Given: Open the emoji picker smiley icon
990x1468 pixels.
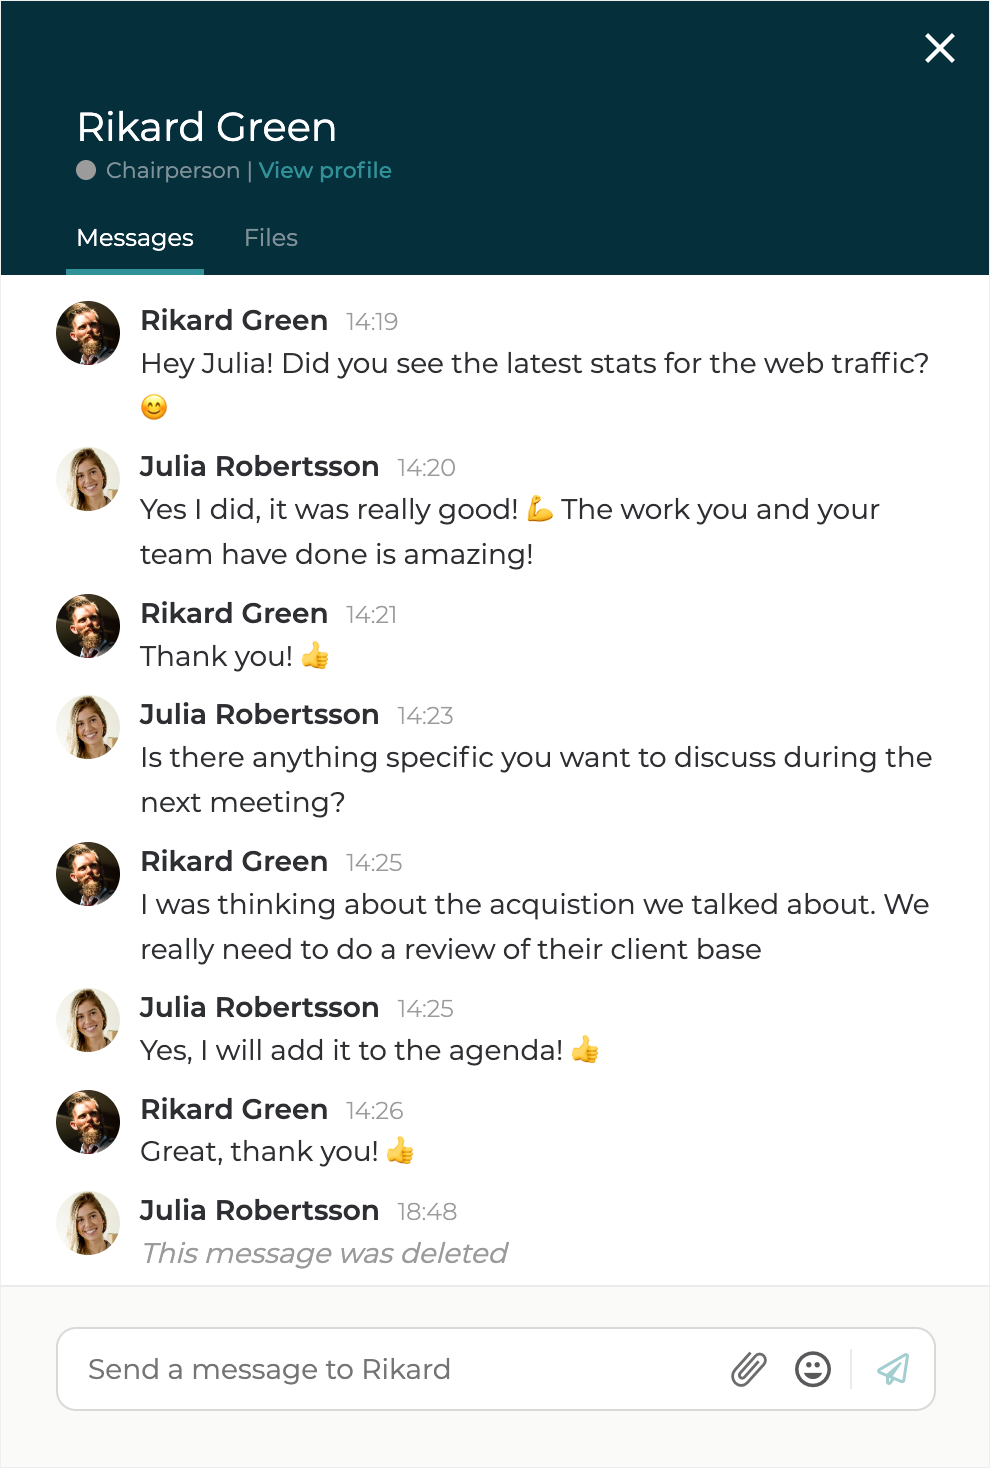Looking at the screenshot, I should click(813, 1369).
